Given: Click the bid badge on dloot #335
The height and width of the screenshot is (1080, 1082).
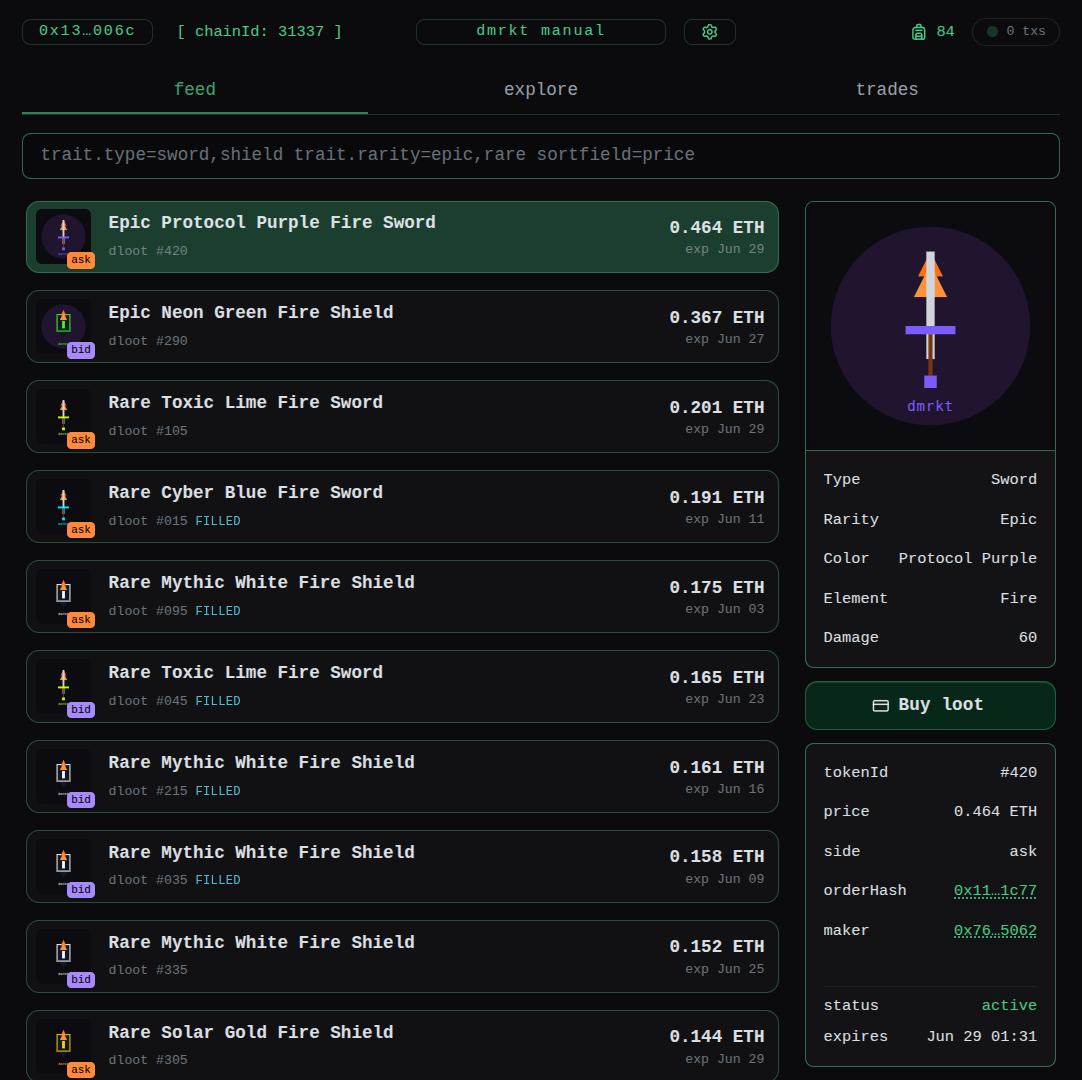Looking at the screenshot, I should tap(81, 980).
